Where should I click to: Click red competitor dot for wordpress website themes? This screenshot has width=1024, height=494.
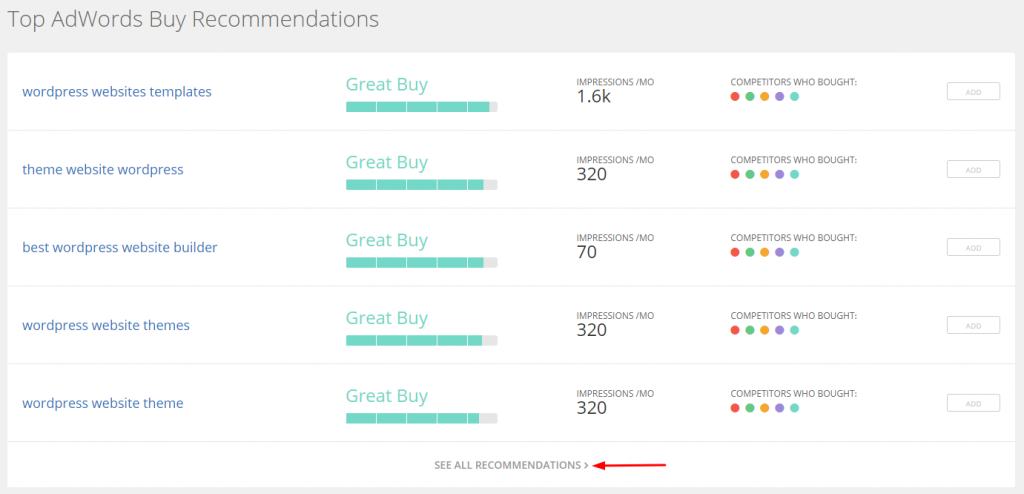click(x=735, y=330)
